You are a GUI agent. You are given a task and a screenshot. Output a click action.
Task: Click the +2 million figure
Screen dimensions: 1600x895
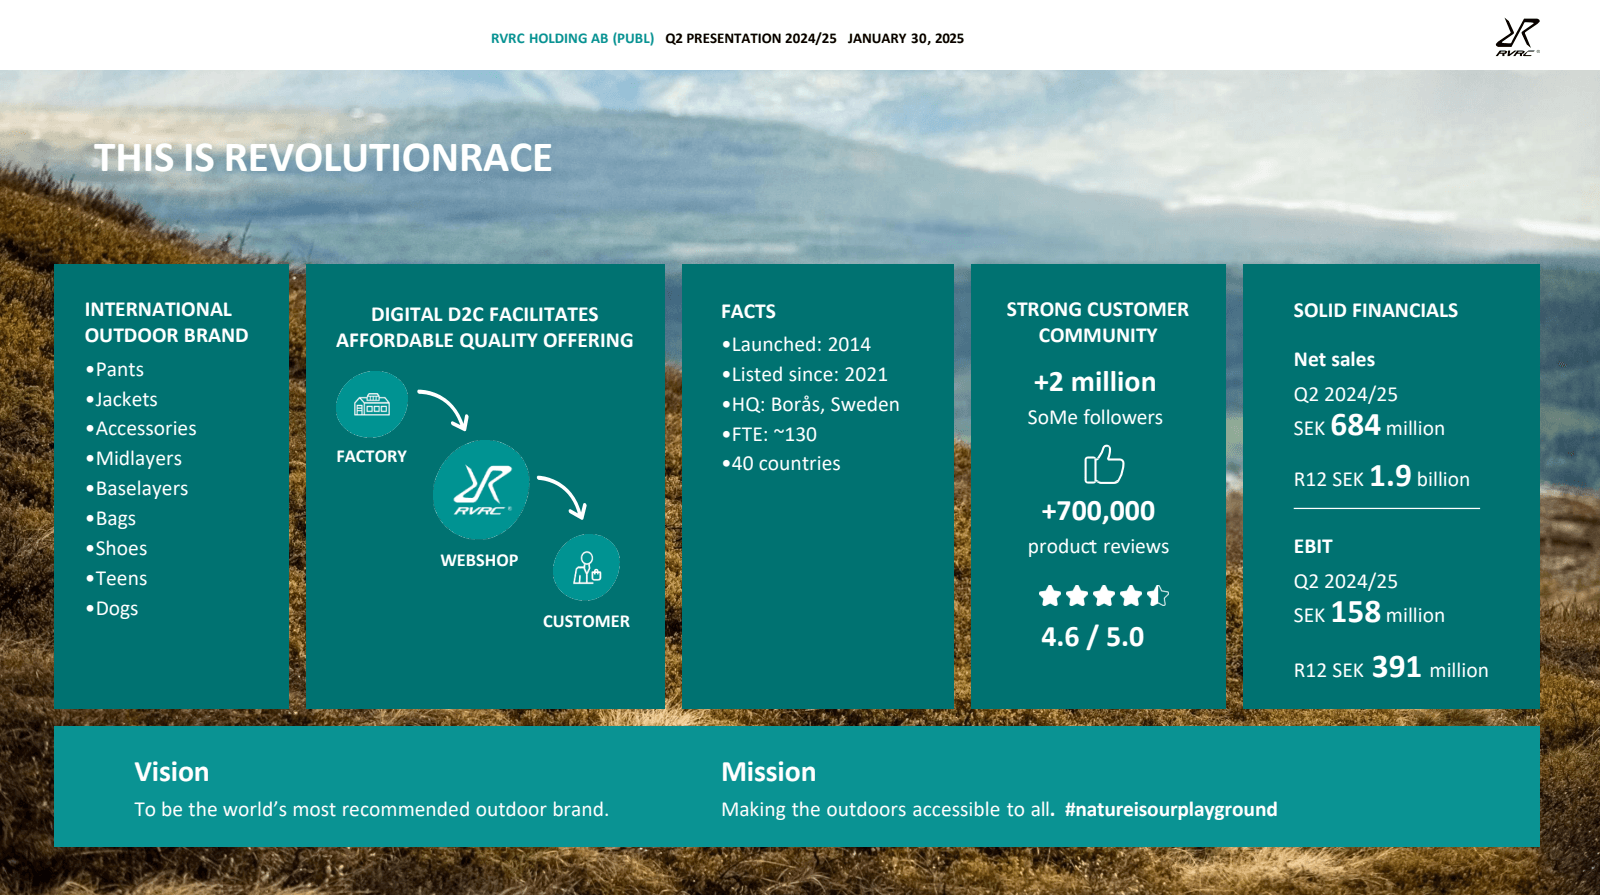[1095, 382]
